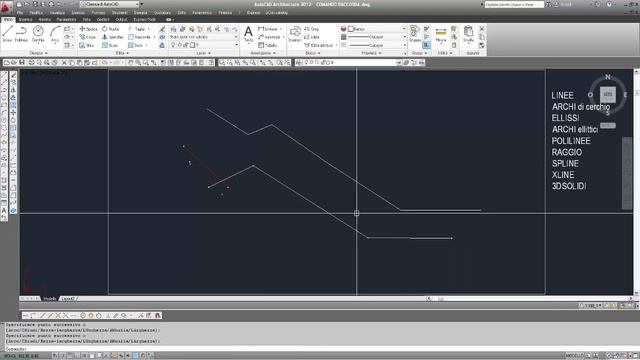Click the horizontal scrollbar below drawing
Image resolution: width=640 pixels, height=360 pixels.
[529, 299]
